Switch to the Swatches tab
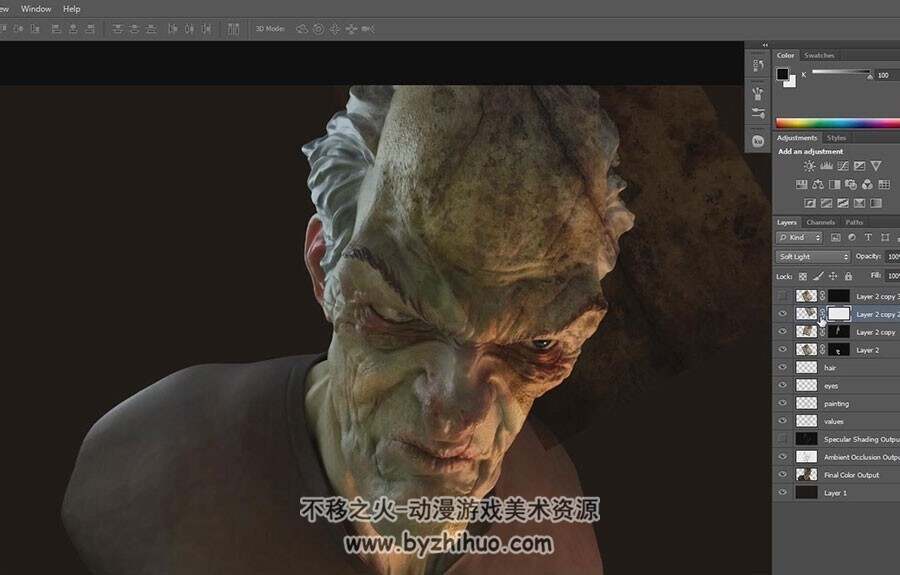 point(819,56)
